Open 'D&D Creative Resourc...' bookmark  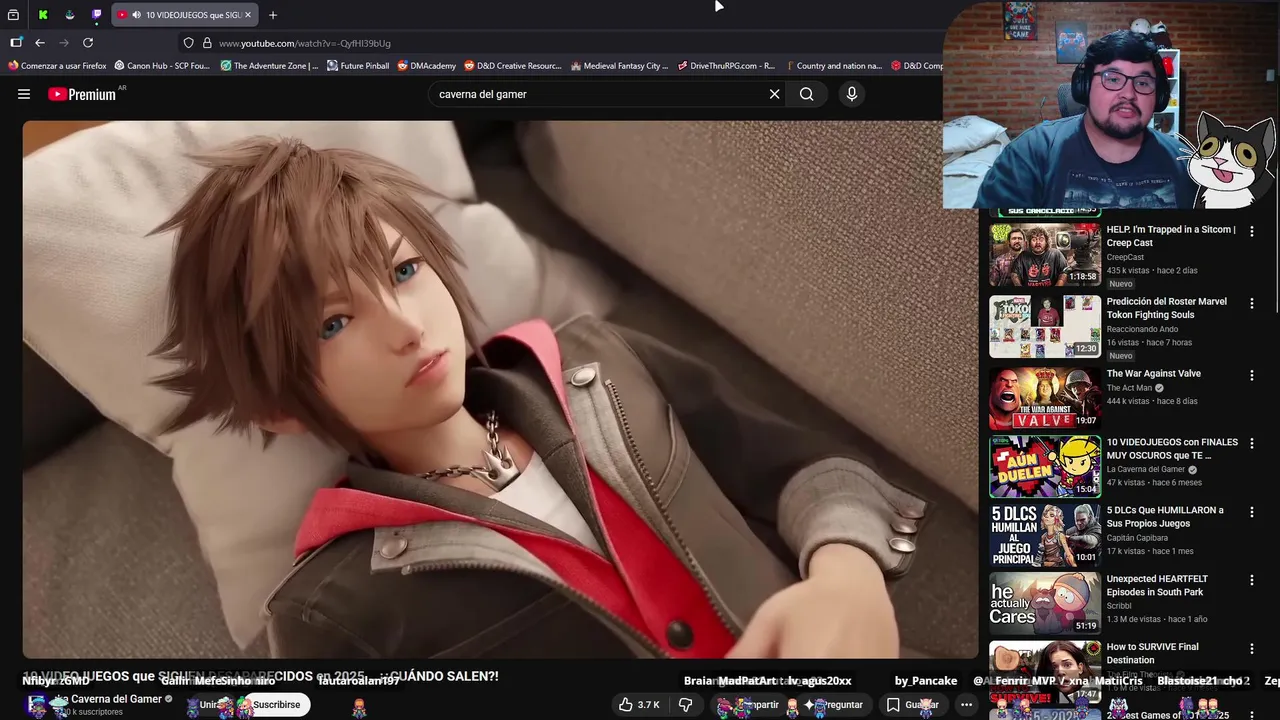pos(513,66)
